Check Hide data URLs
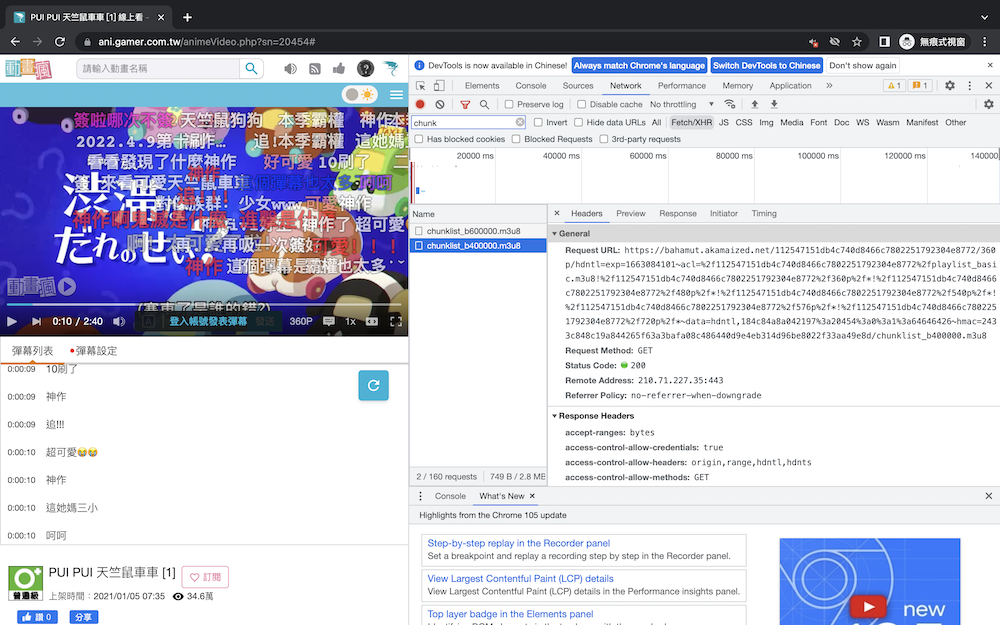The height and width of the screenshot is (625, 1000). (578, 122)
